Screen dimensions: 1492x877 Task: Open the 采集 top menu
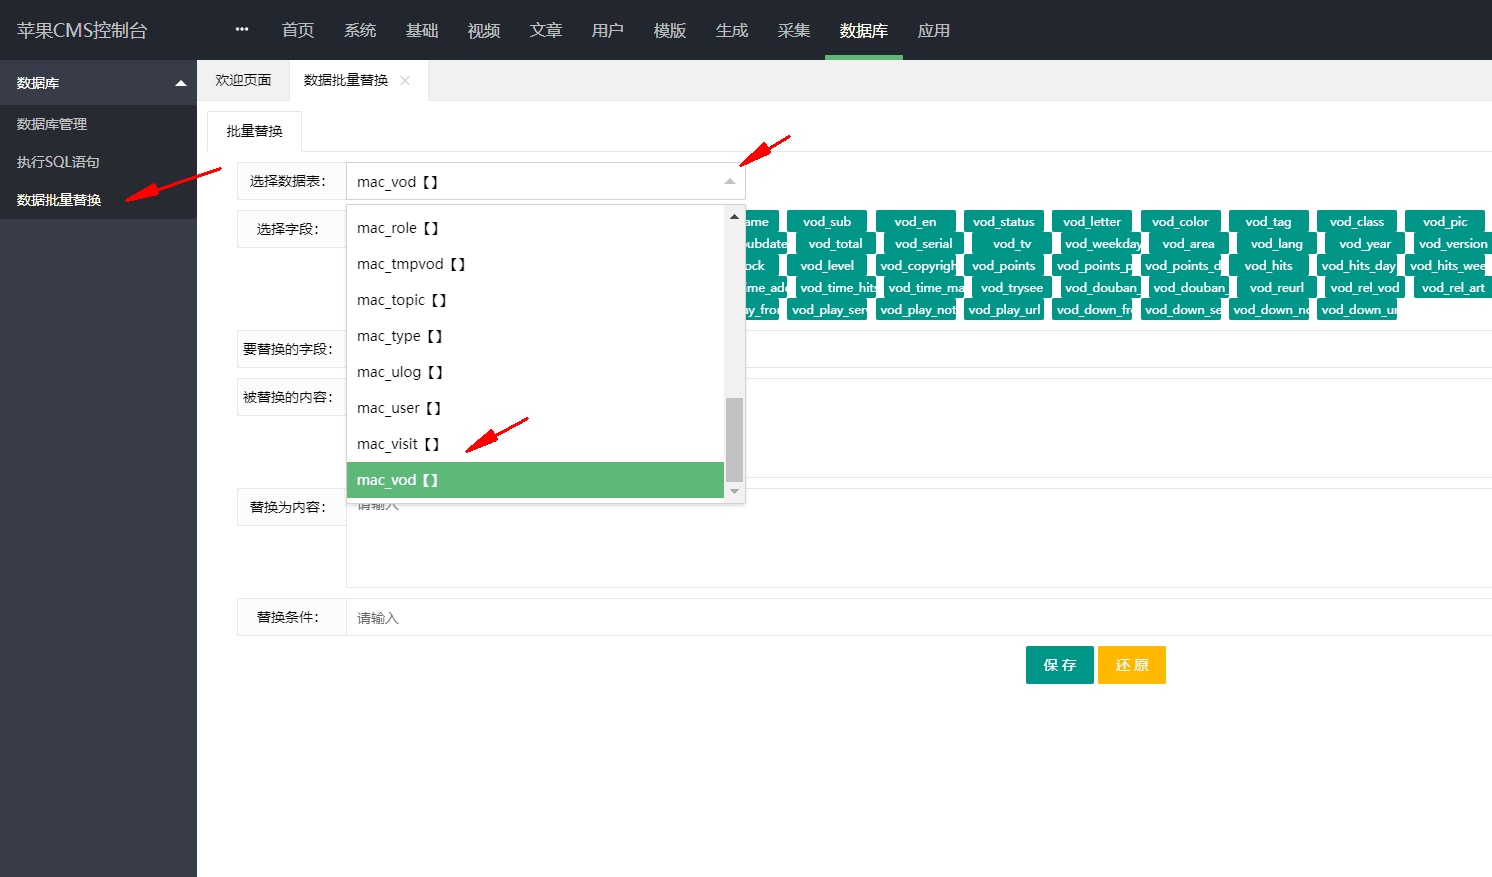coord(794,31)
